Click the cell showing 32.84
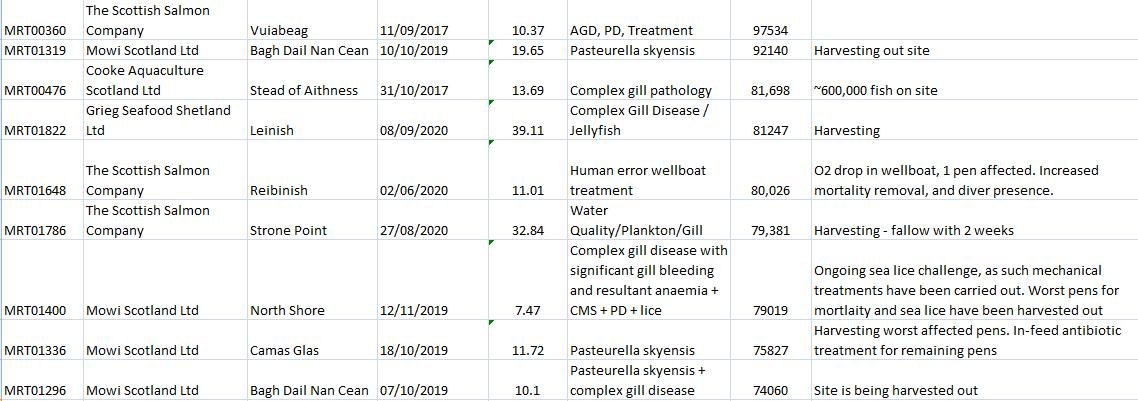The height and width of the screenshot is (401, 1138). (527, 230)
